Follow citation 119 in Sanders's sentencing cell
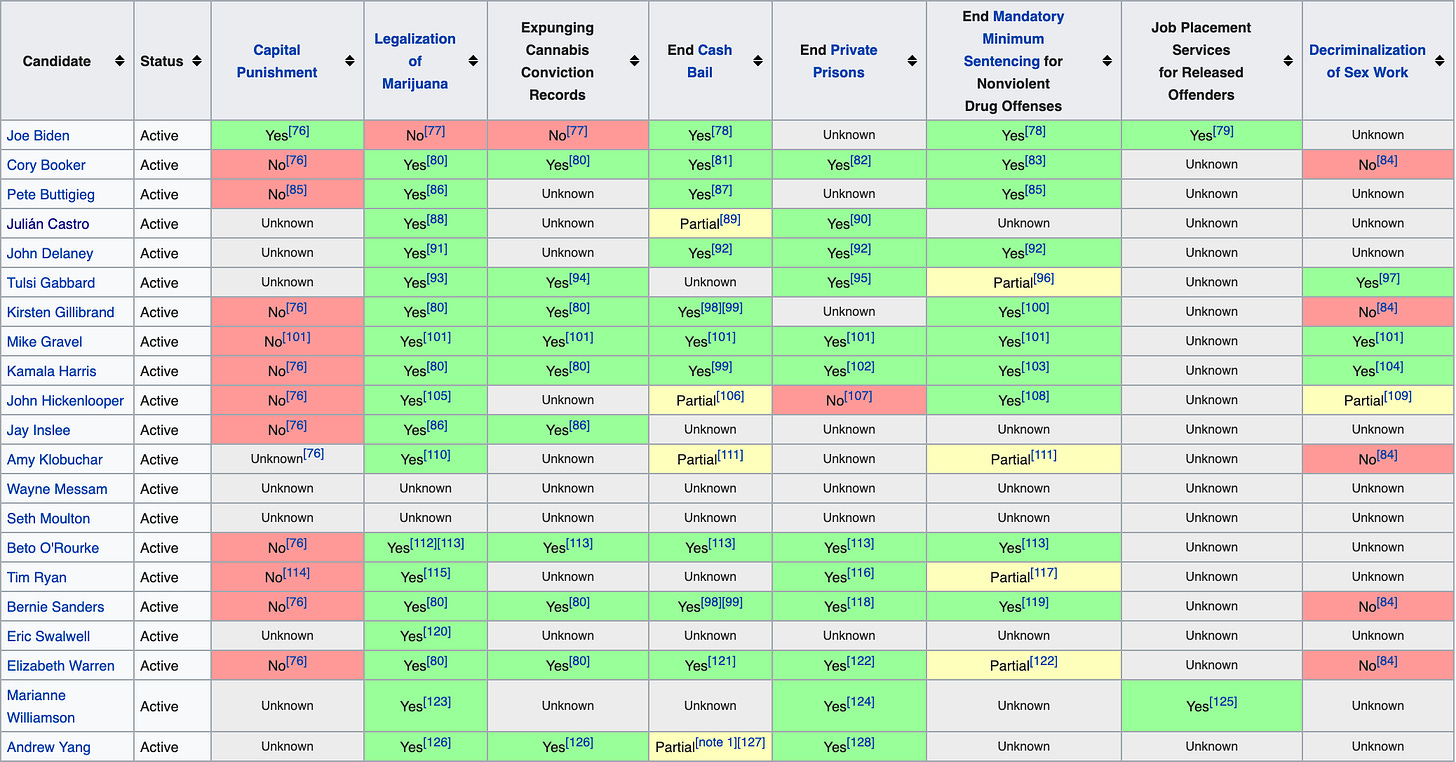Image resolution: width=1456 pixels, height=762 pixels. tap(1037, 602)
